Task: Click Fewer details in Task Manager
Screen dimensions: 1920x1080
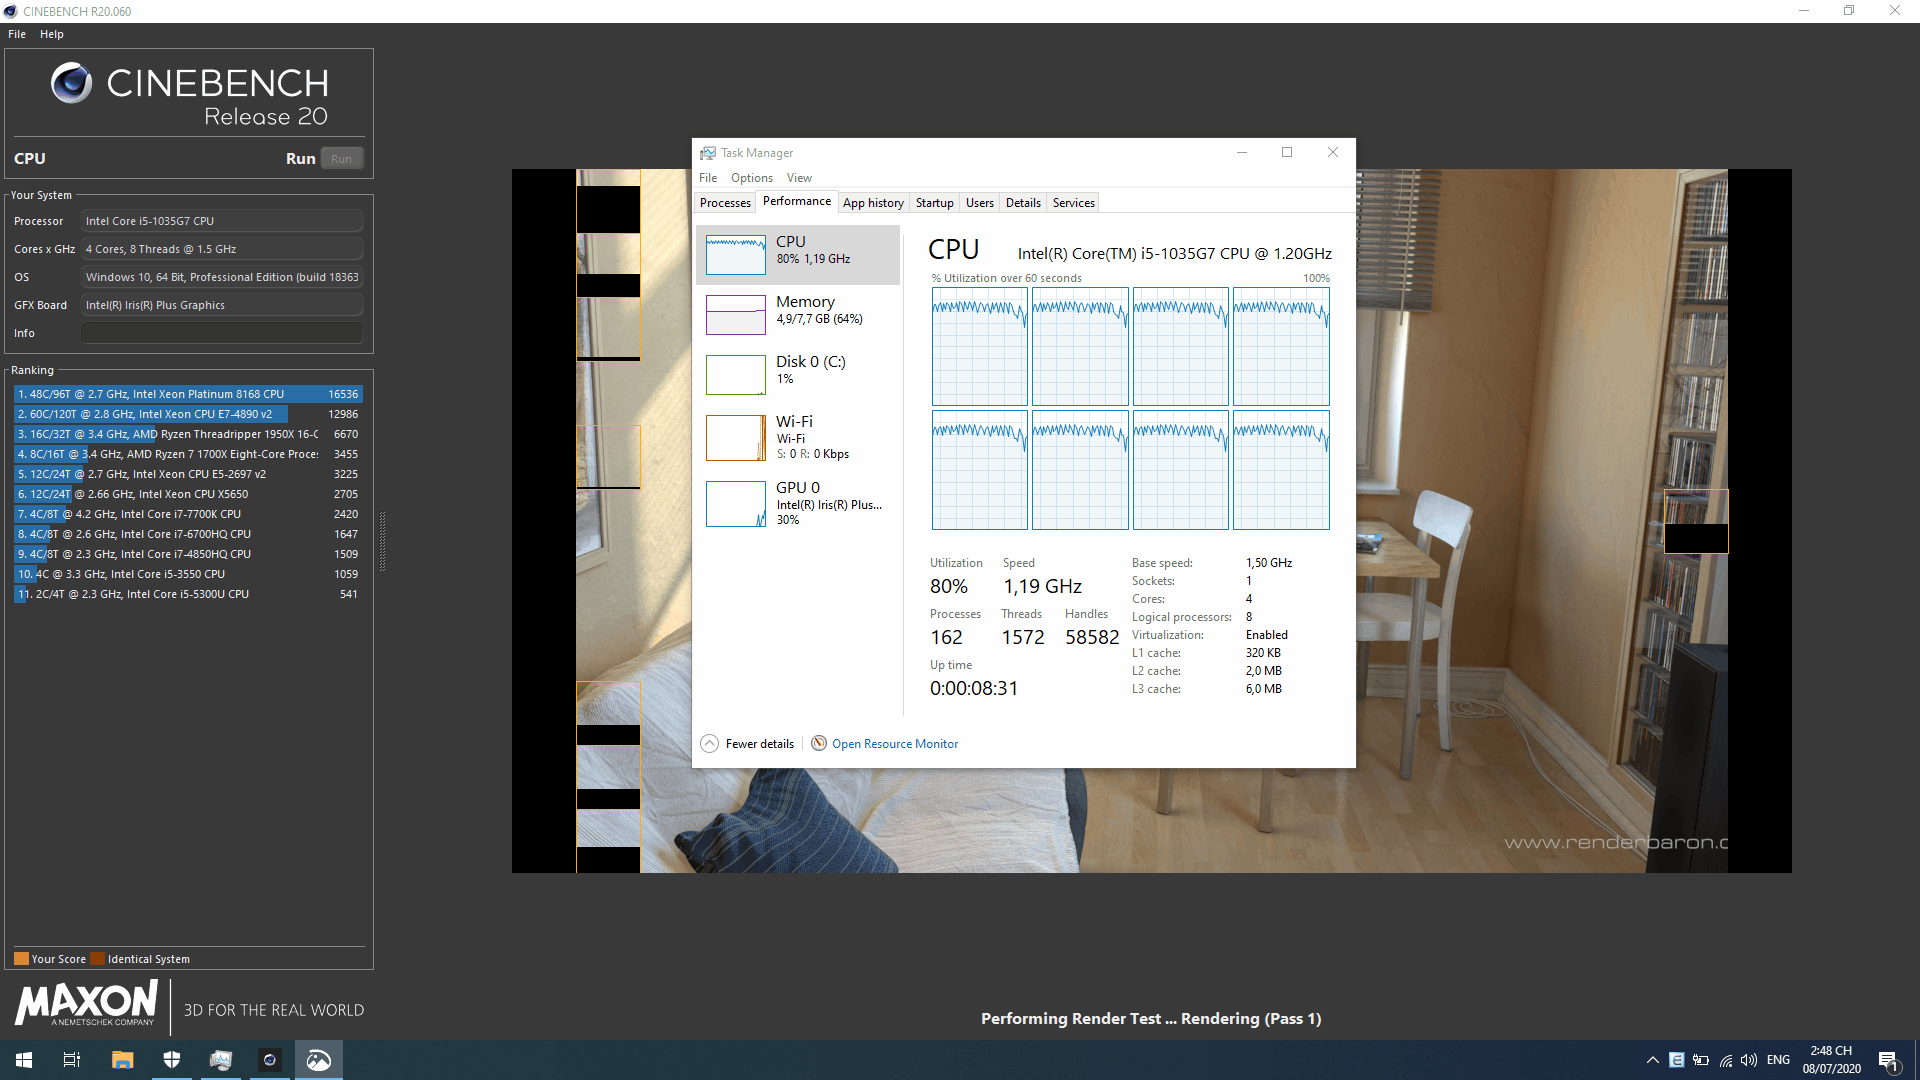Action: [x=760, y=744]
